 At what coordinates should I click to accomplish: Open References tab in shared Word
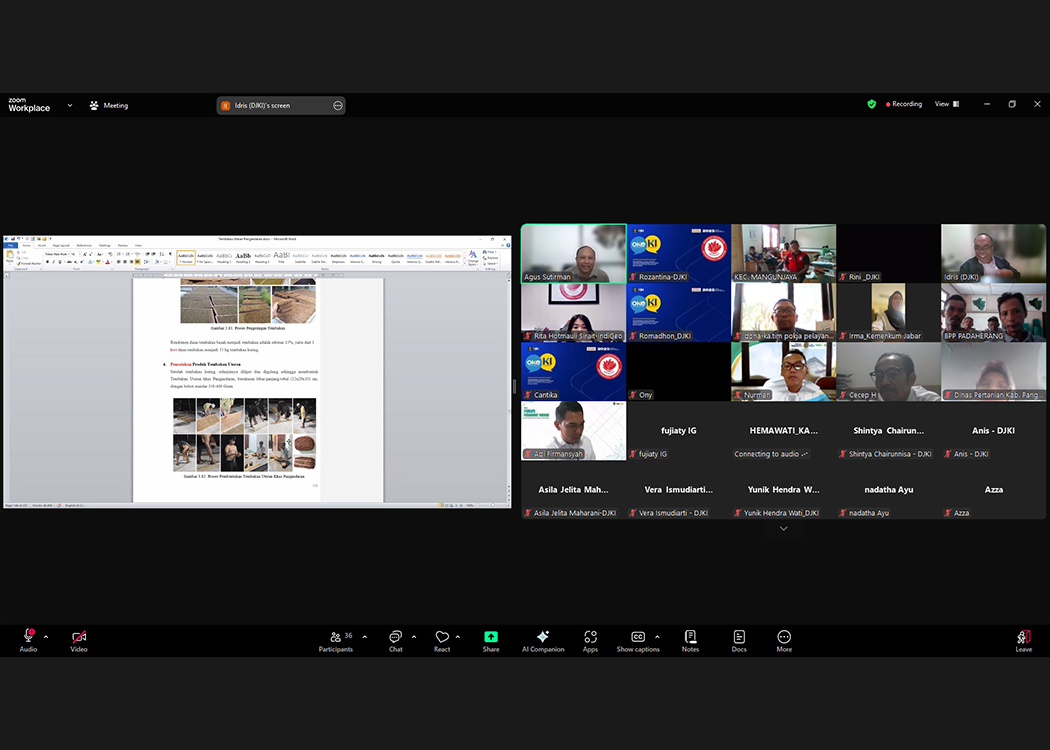84,245
